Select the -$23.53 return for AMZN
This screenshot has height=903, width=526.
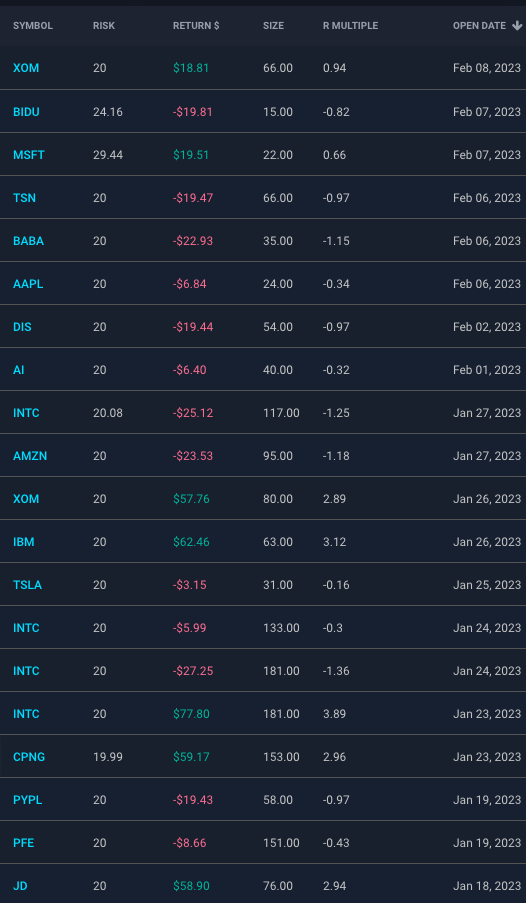193,456
